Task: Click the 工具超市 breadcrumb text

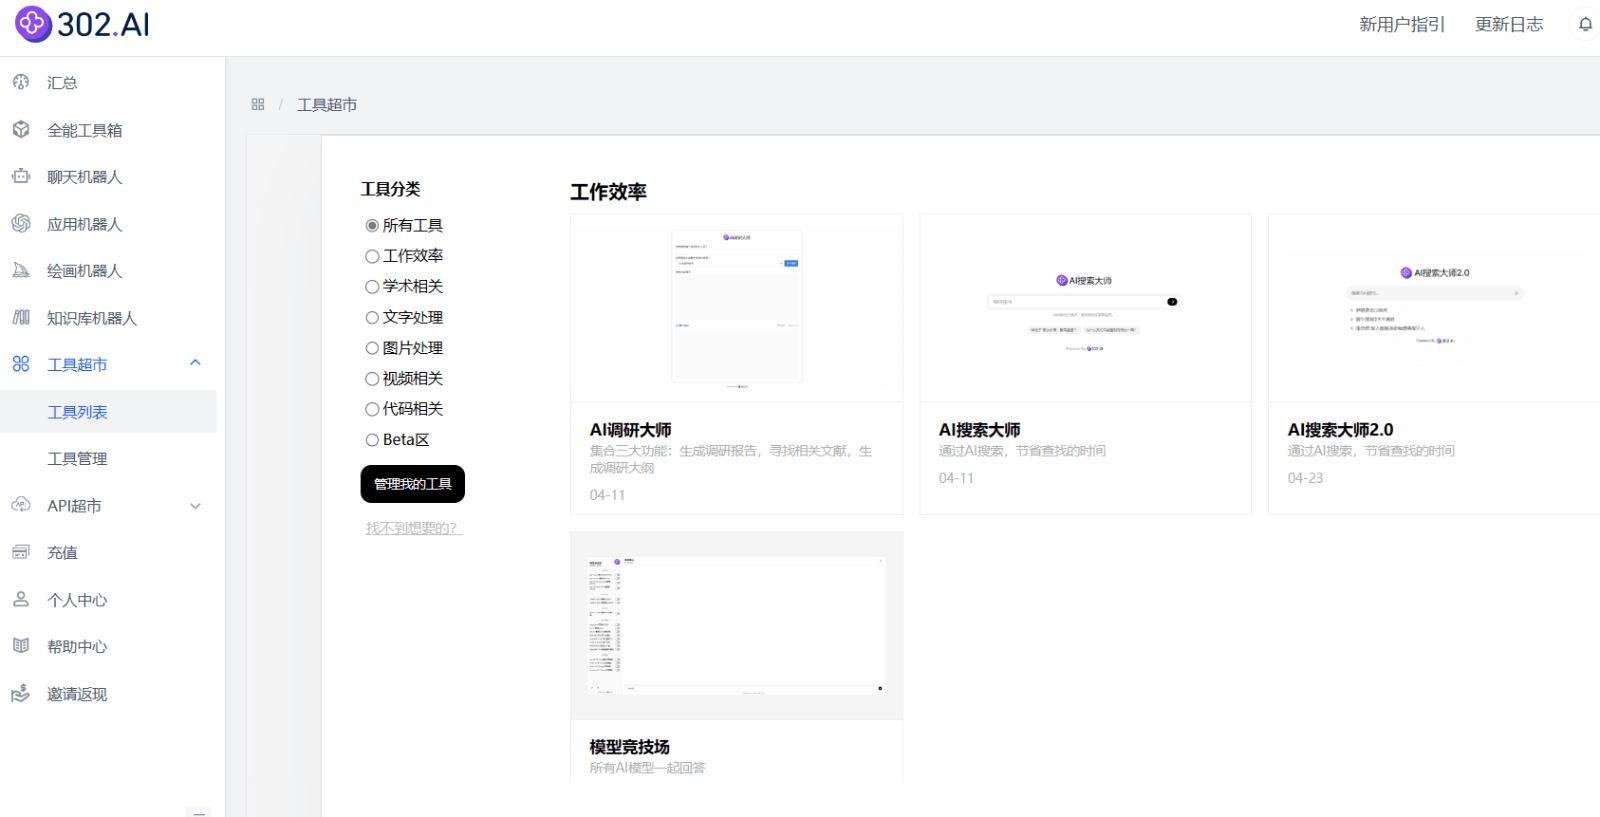Action: [327, 104]
